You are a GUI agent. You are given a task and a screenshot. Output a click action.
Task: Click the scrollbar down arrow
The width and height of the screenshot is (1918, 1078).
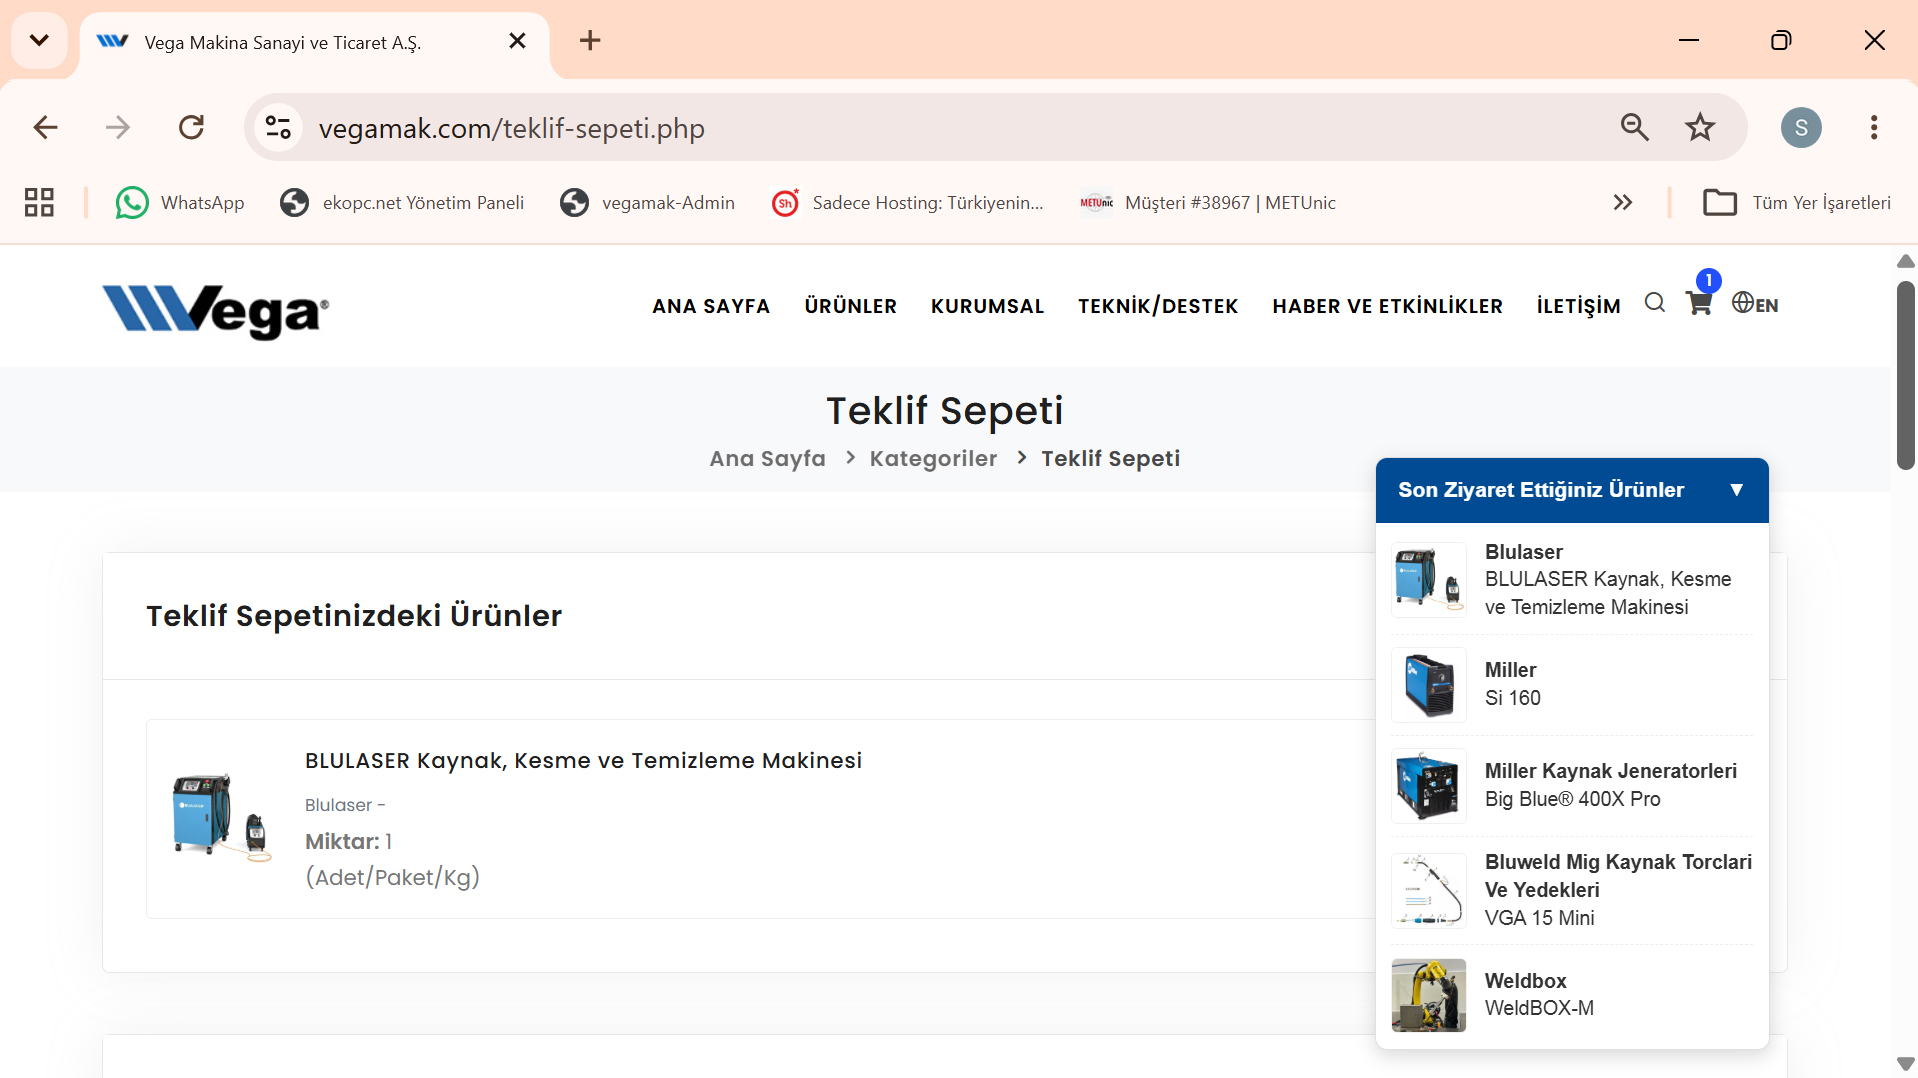[1906, 1064]
